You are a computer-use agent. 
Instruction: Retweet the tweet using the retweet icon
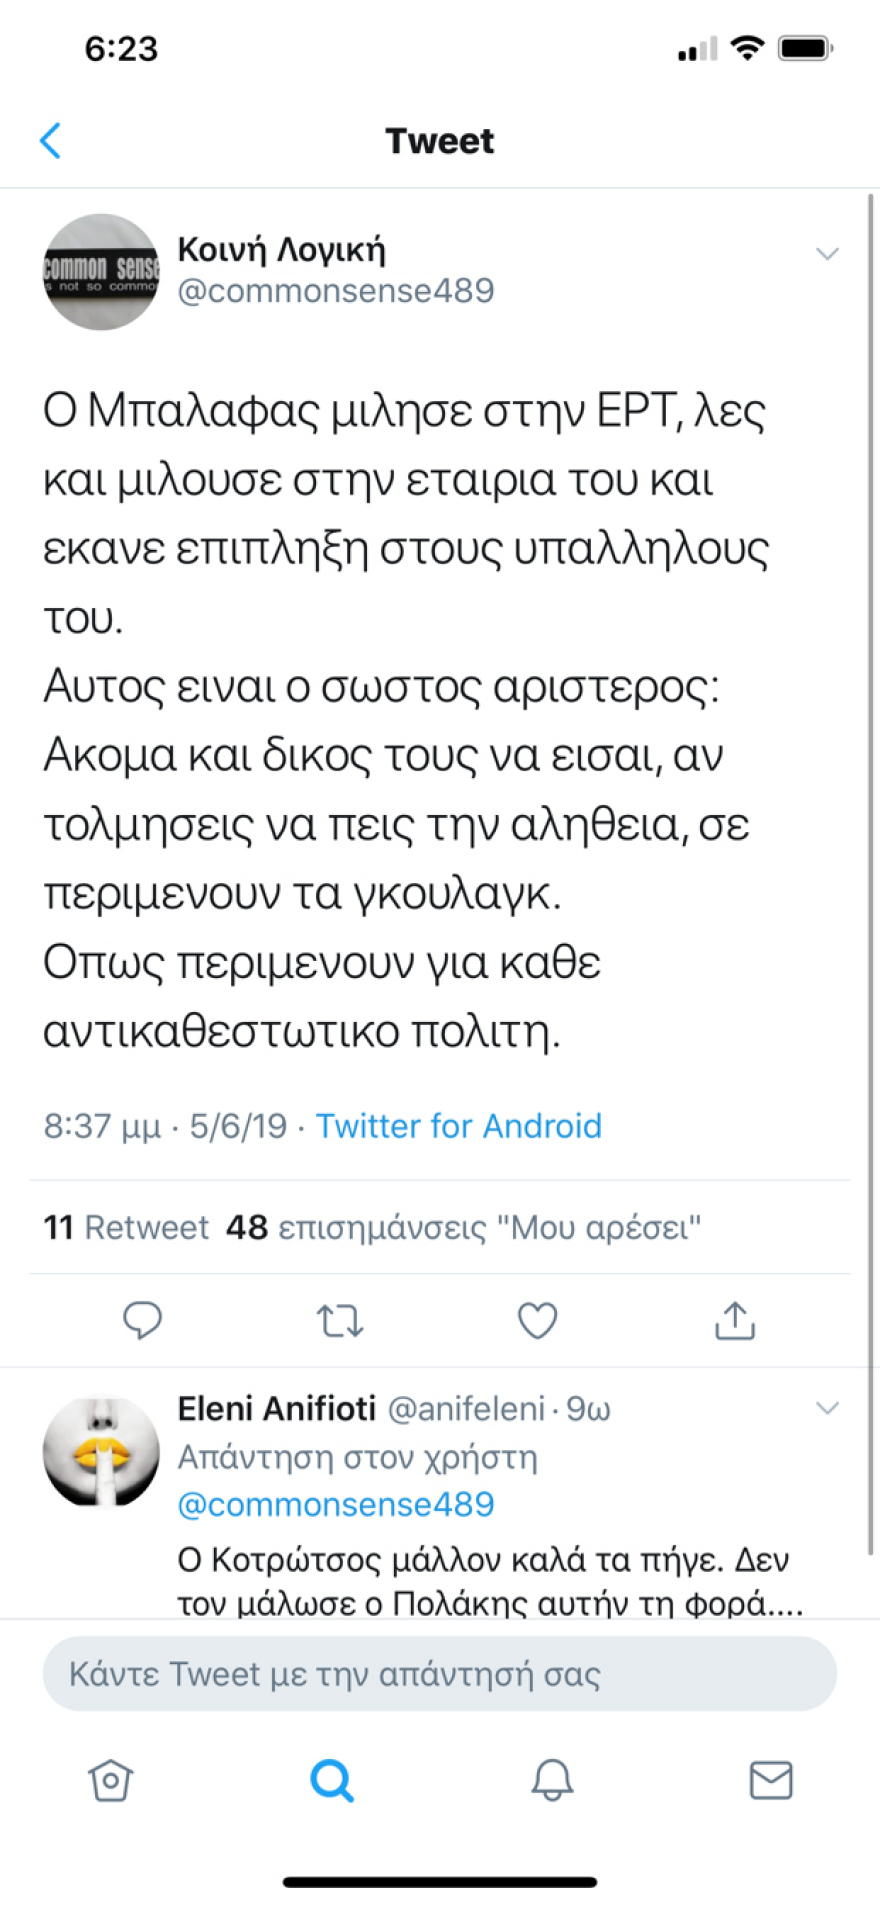[x=340, y=1320]
